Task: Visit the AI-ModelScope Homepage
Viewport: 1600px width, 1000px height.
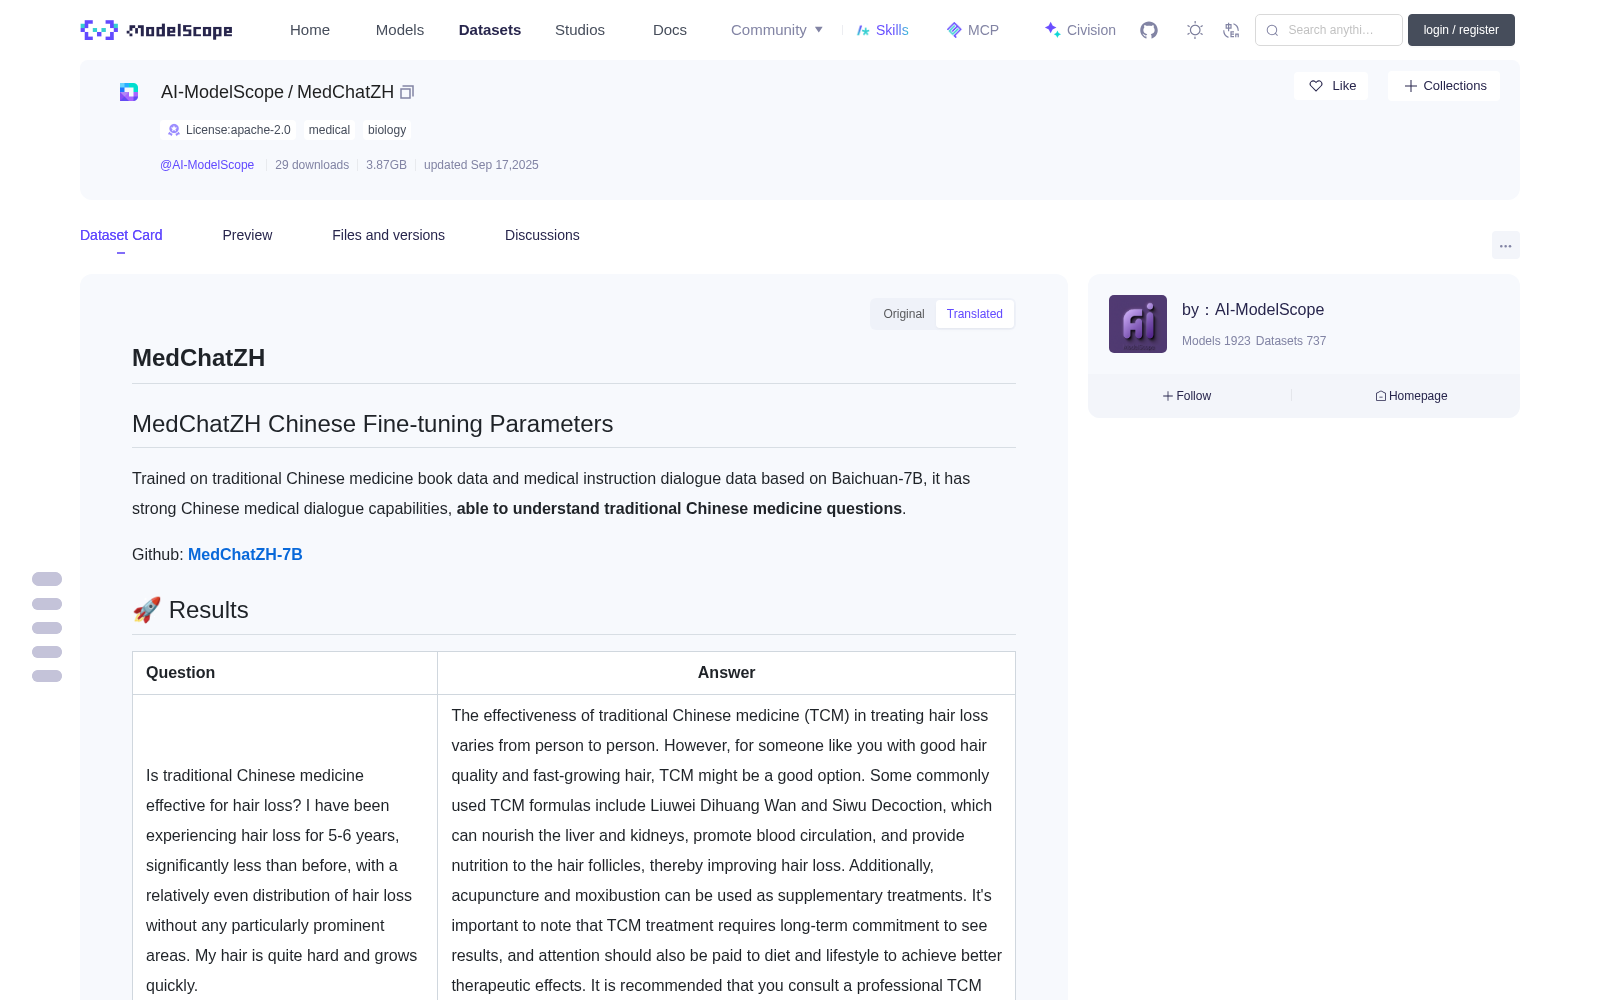Action: [1411, 396]
